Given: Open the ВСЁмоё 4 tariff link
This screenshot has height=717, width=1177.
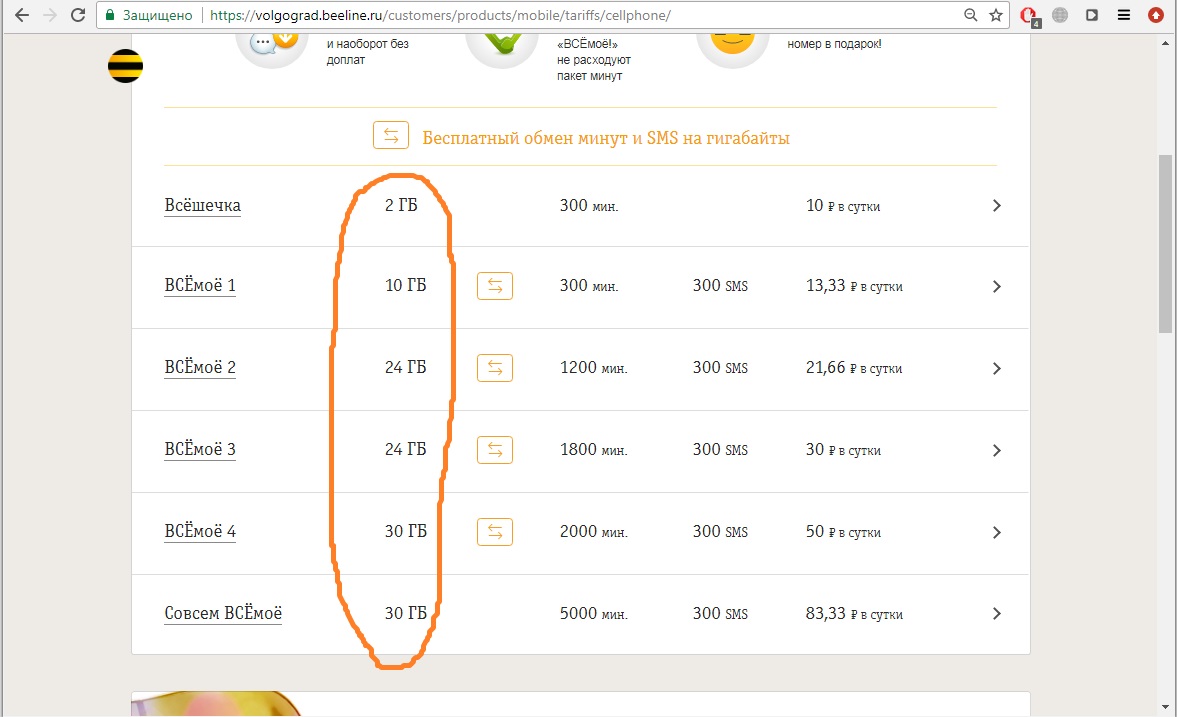Looking at the screenshot, I should (x=200, y=531).
